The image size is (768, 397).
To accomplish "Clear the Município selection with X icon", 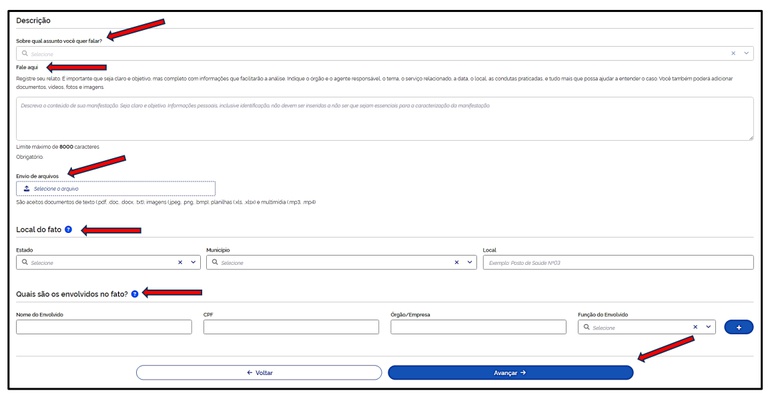I will [456, 262].
